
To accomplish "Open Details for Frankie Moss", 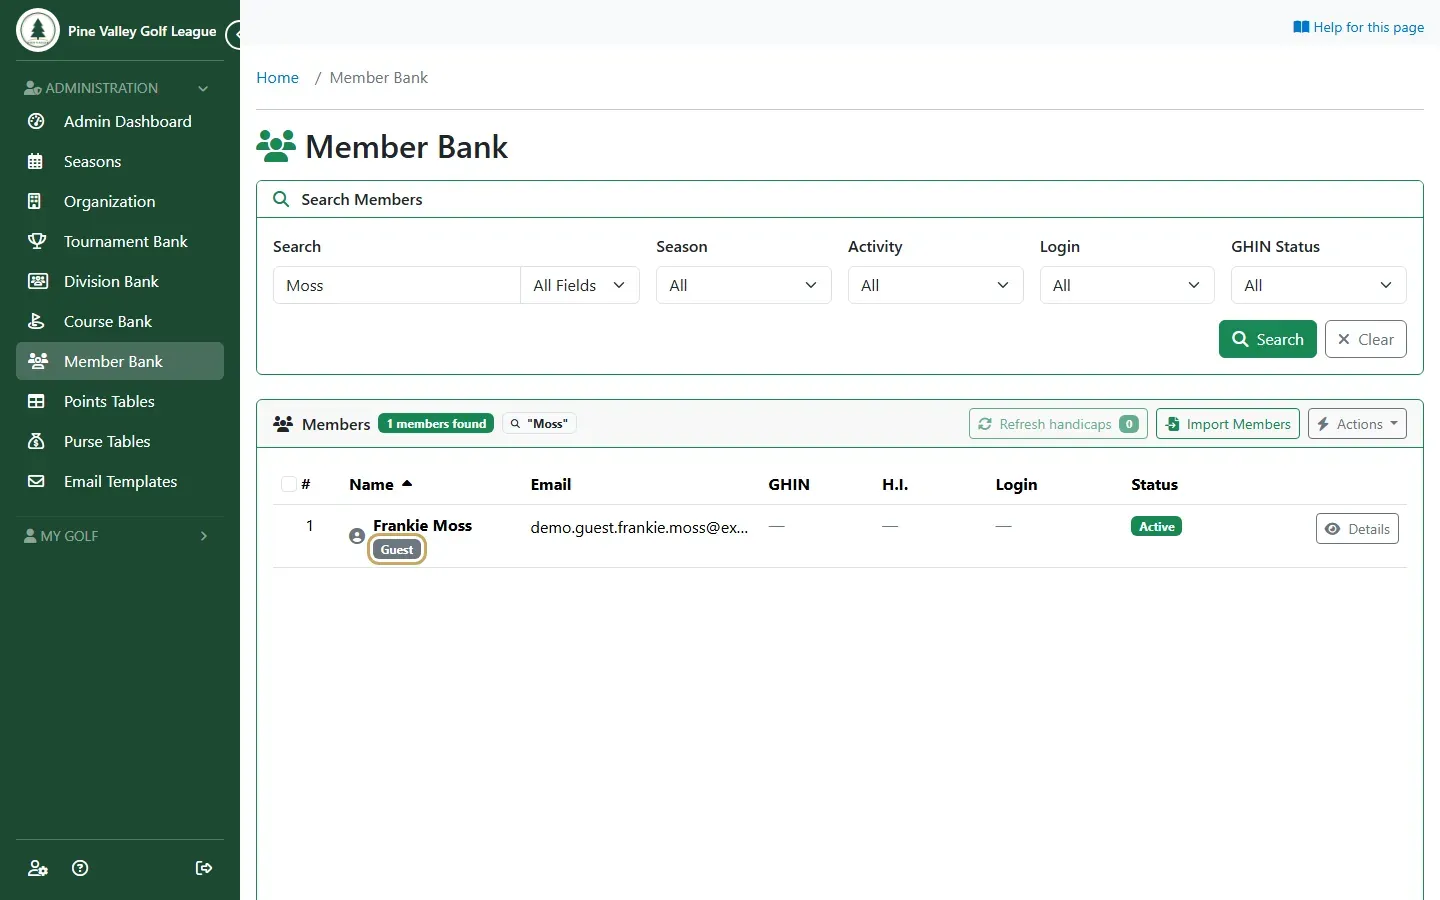I will tap(1357, 529).
